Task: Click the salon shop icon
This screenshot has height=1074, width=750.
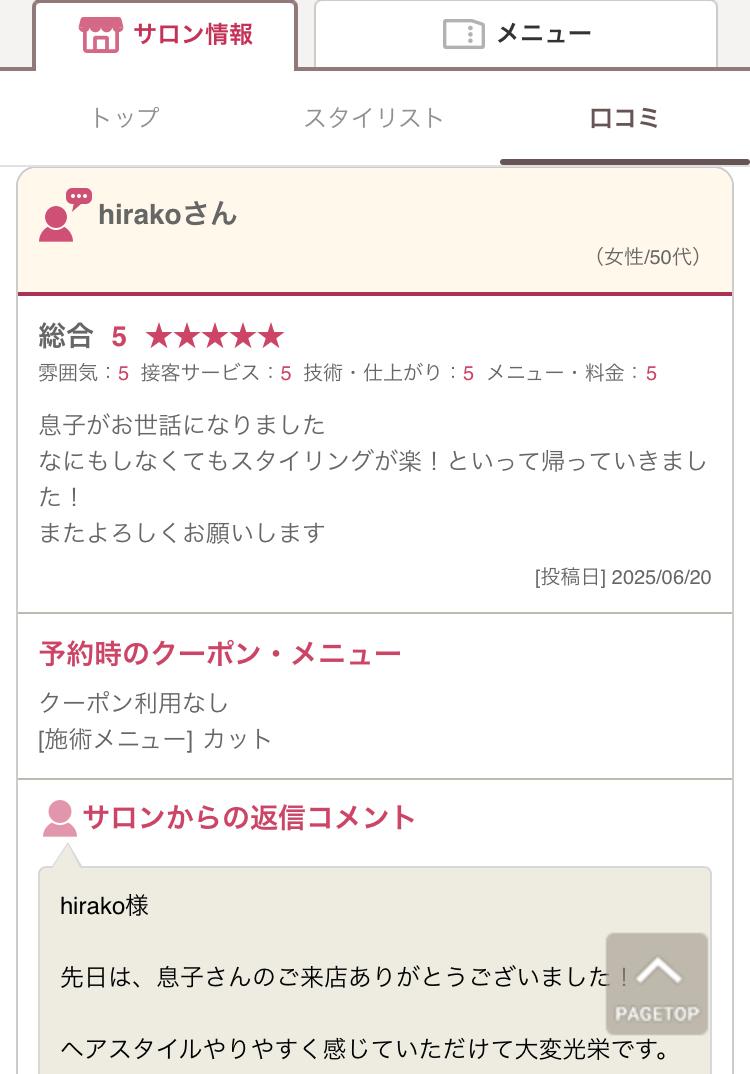Action: pos(100,35)
